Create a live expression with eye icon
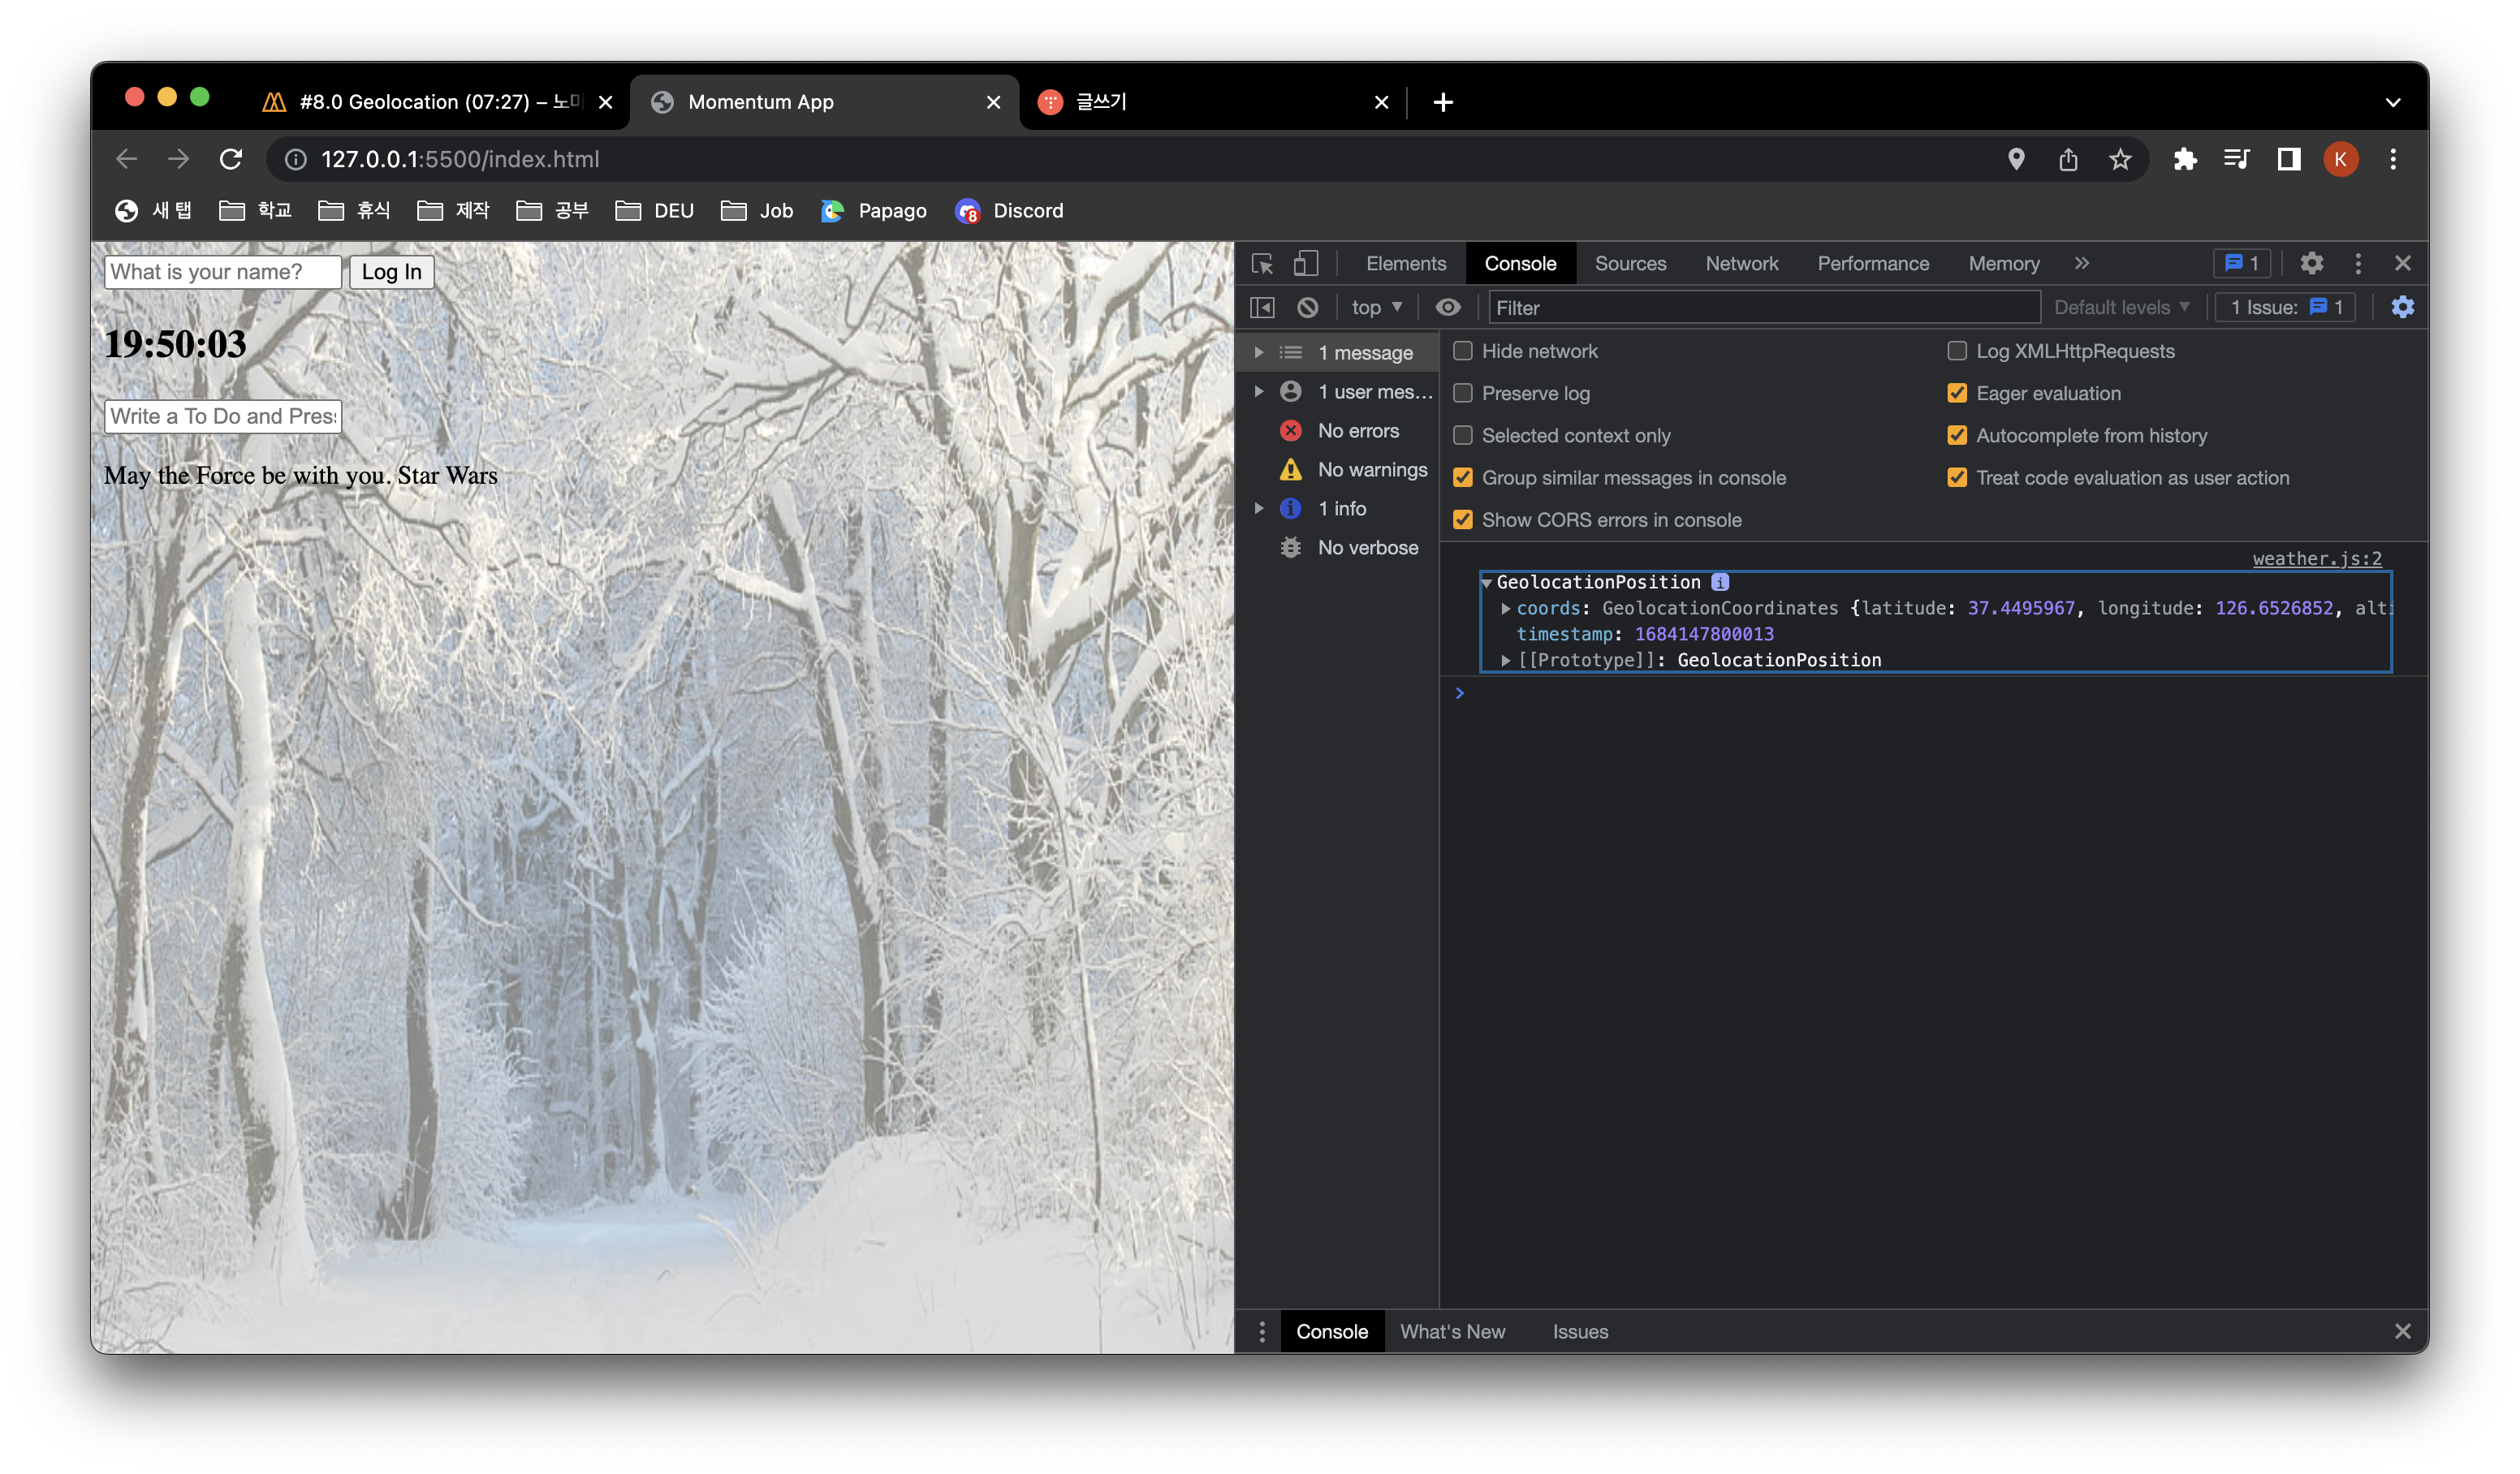The width and height of the screenshot is (2520, 1474). tap(1447, 308)
